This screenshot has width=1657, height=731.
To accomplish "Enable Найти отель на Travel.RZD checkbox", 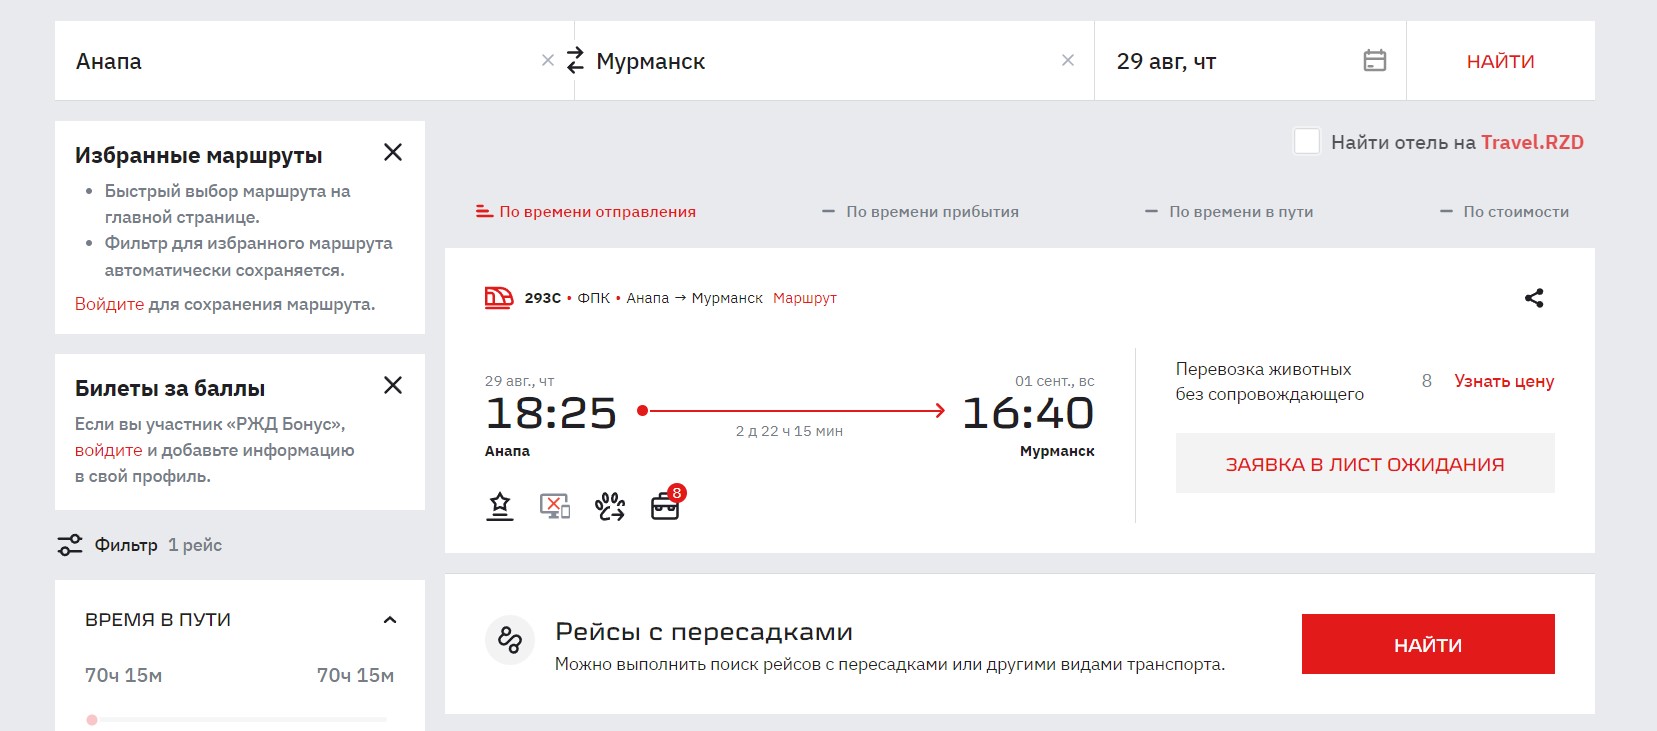I will (x=1306, y=141).
